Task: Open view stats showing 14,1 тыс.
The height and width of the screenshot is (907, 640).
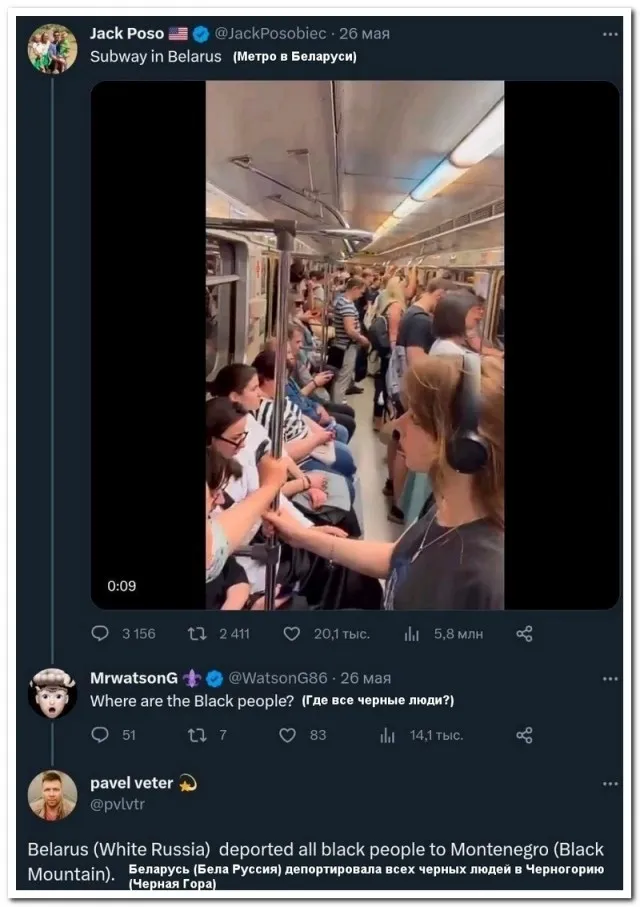Action: [388, 735]
